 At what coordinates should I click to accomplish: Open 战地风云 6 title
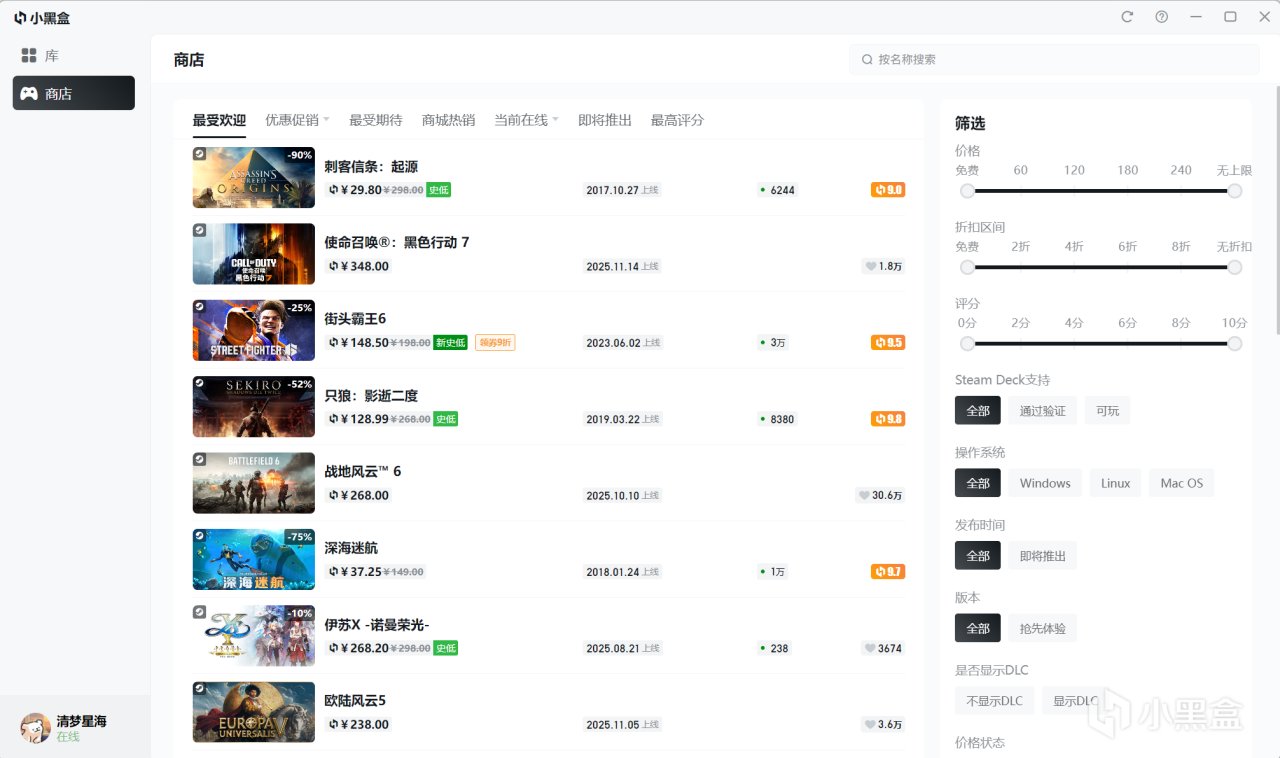(363, 471)
